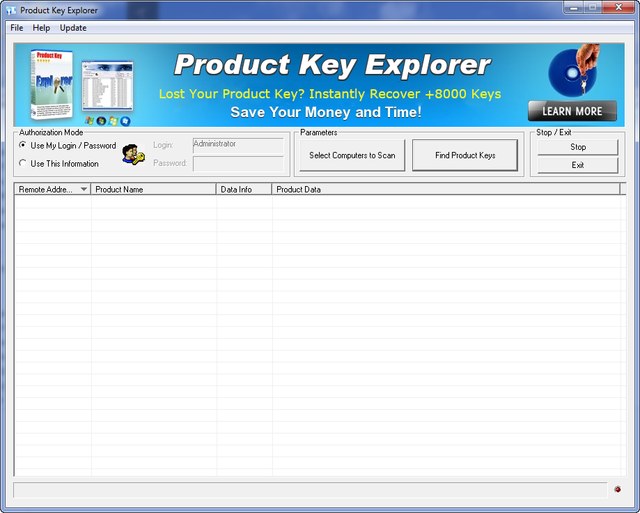Click the Stop button

click(x=578, y=147)
